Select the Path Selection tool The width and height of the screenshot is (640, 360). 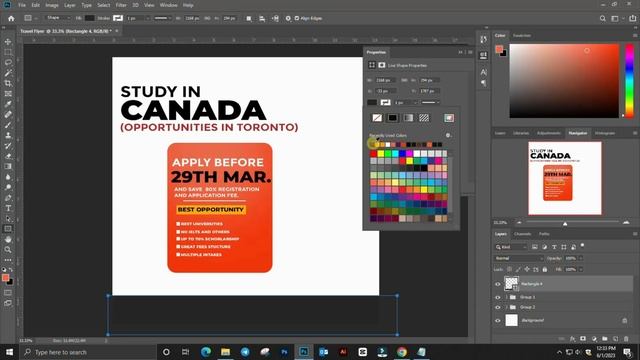[8, 219]
